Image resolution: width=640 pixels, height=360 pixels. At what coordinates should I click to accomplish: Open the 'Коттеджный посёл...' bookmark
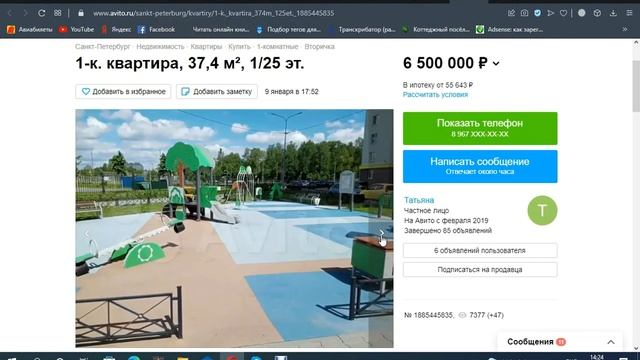pos(436,29)
